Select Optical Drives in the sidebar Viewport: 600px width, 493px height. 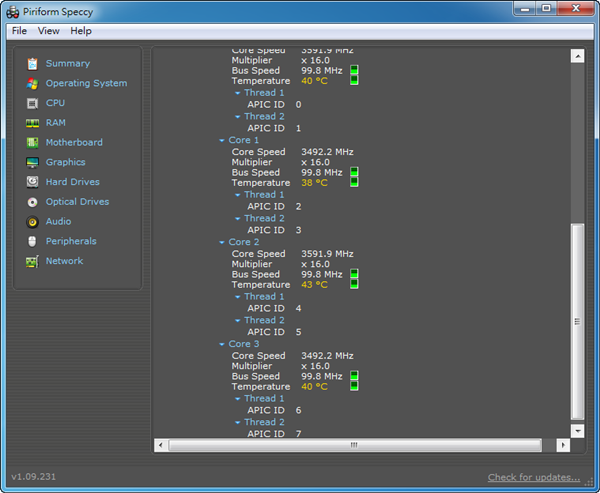click(x=77, y=202)
